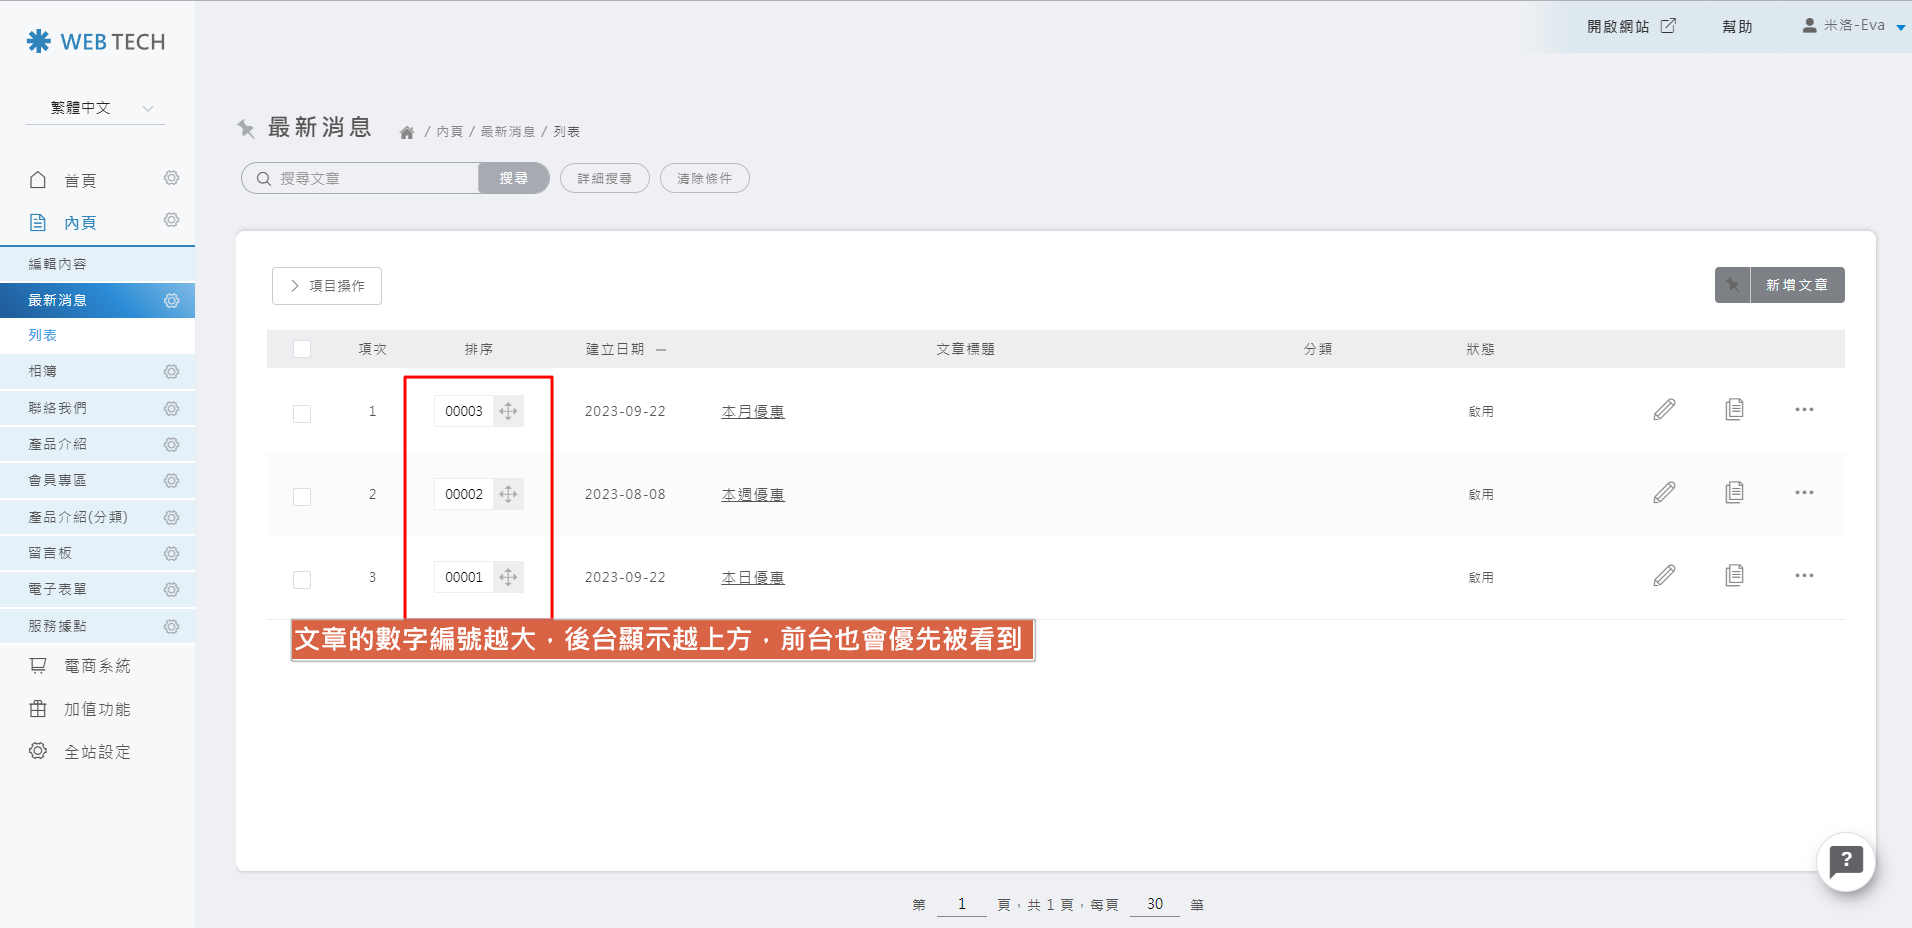Image resolution: width=1912 pixels, height=928 pixels.
Task: Tick the checkbox for row 2 本週優惠
Action: pos(302,497)
